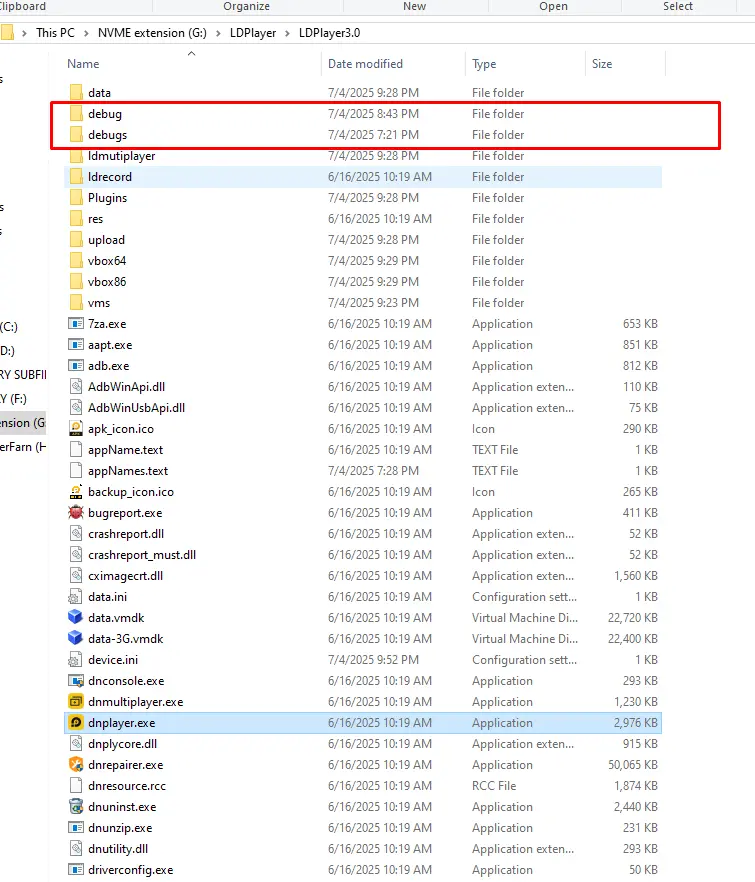Click the device.ini file name
The height and width of the screenshot is (882, 755).
[113, 660]
